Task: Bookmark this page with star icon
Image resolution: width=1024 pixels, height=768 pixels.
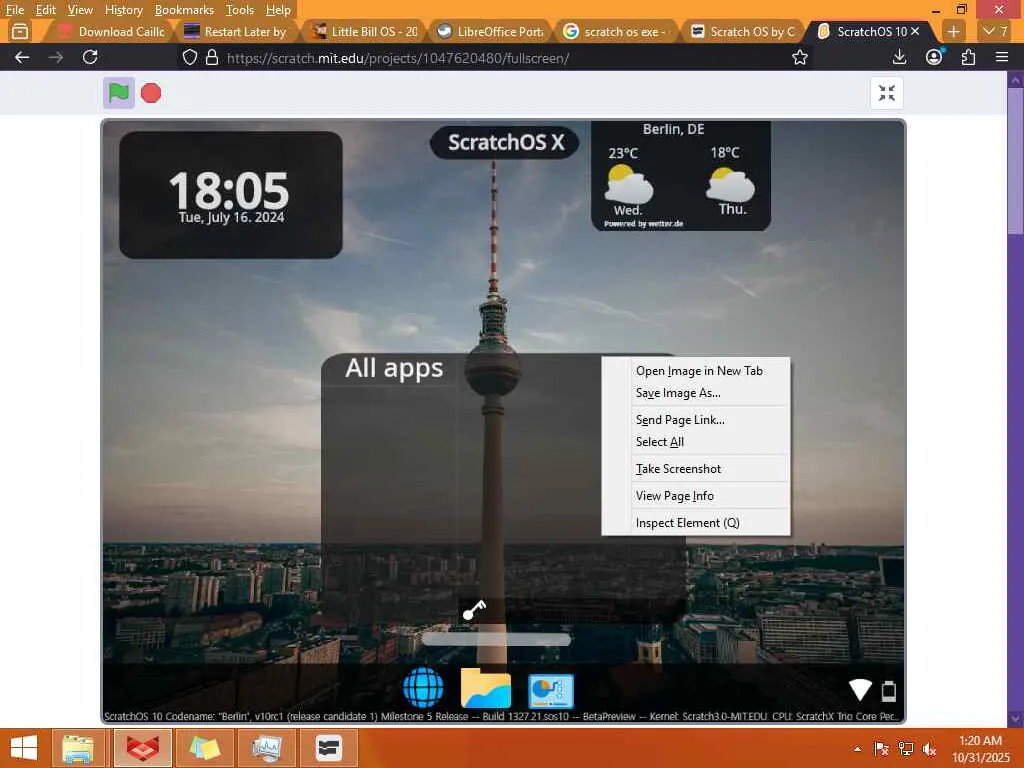Action: pos(799,57)
